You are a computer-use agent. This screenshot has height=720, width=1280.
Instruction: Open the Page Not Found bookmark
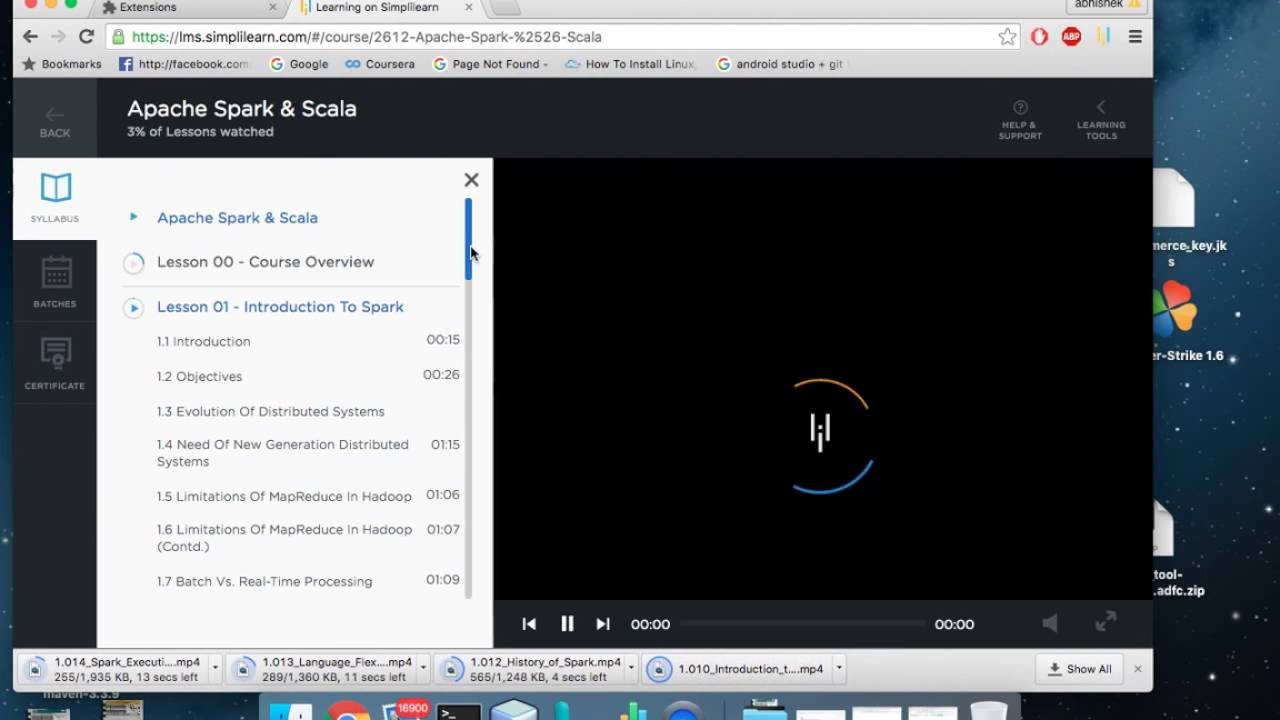coord(490,64)
